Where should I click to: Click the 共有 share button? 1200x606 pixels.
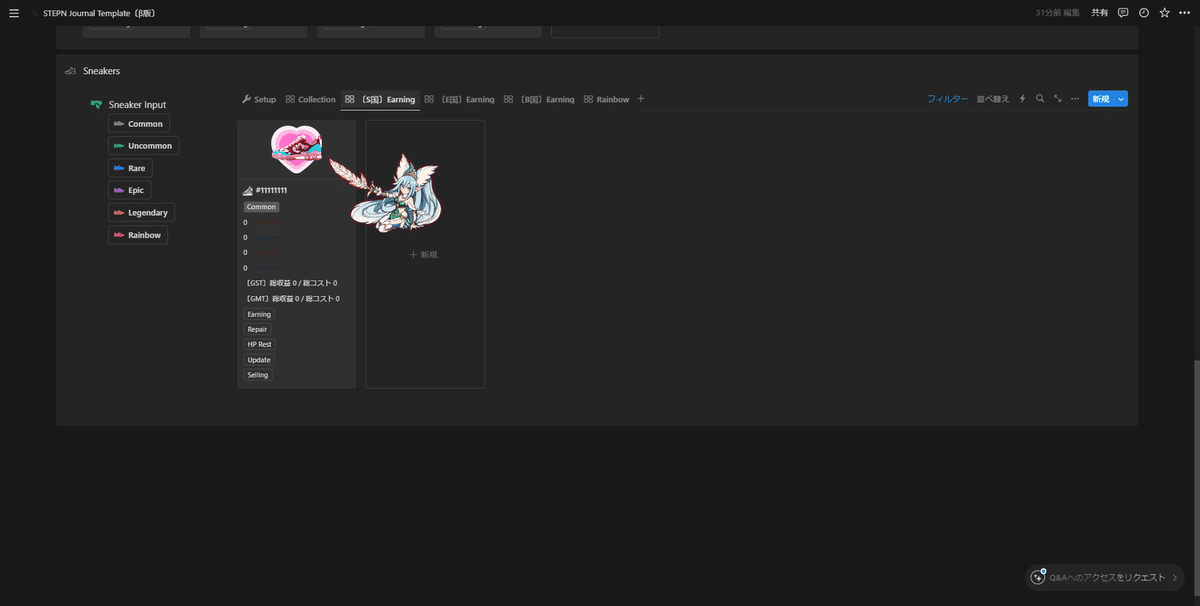tap(1099, 13)
